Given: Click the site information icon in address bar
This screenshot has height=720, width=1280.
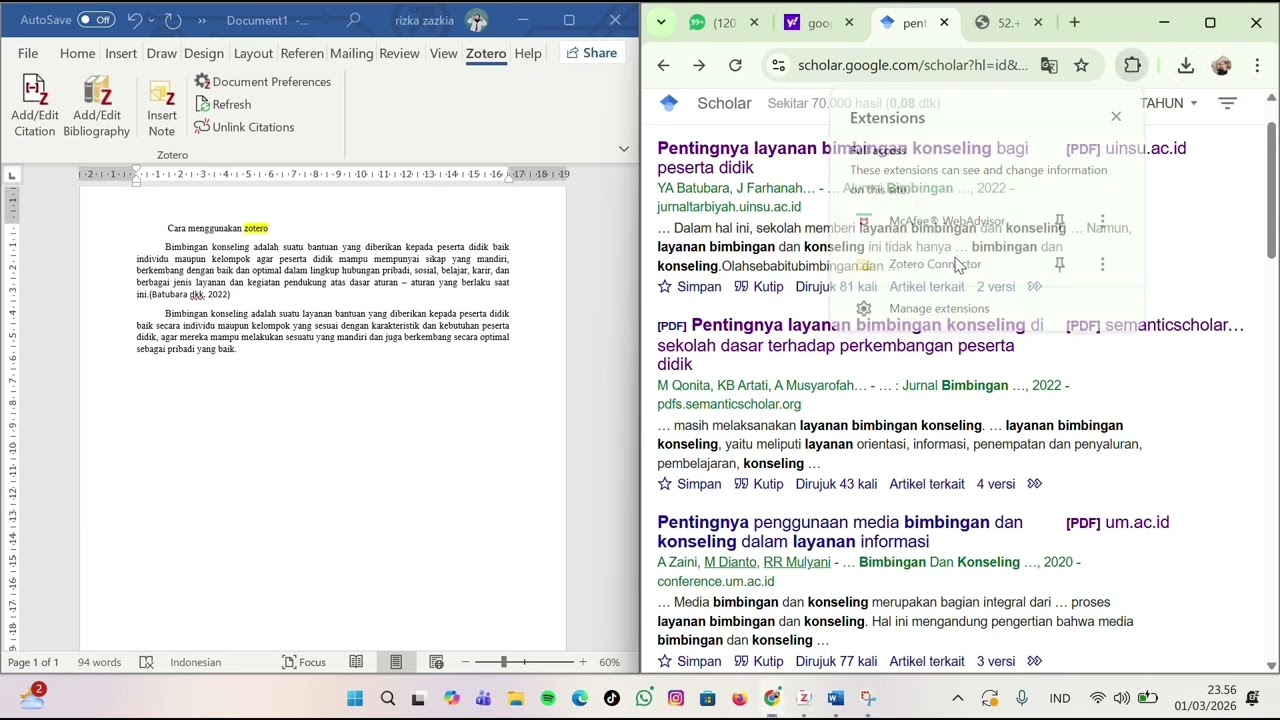Looking at the screenshot, I should tap(777, 65).
